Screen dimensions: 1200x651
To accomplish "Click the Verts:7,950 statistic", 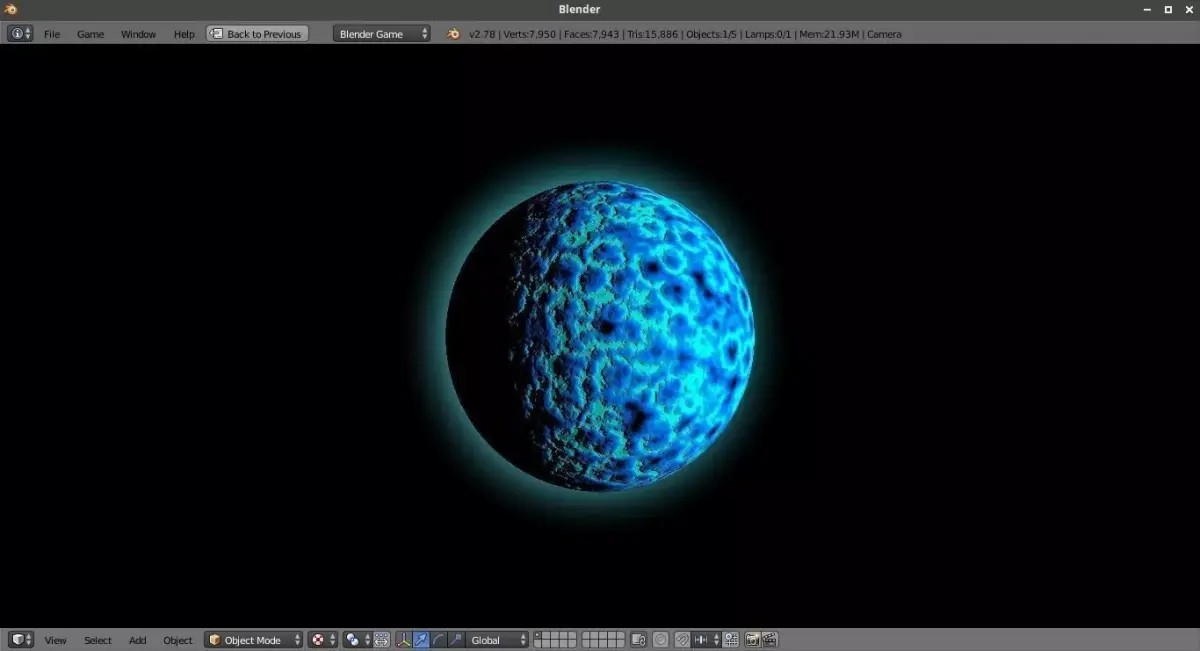I will click(530, 34).
